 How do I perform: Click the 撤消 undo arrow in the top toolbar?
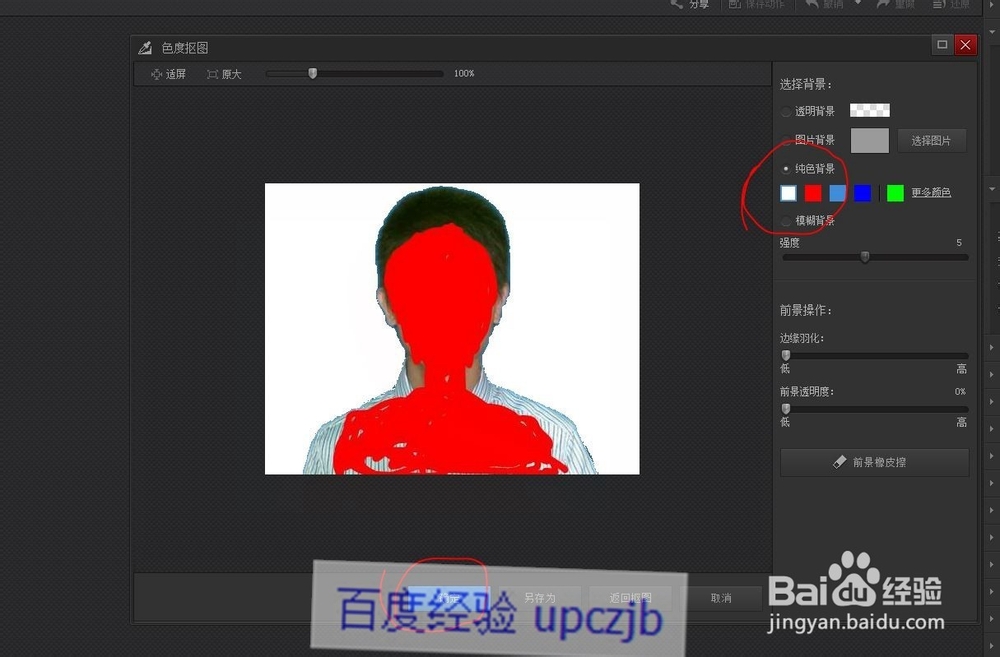(812, 4)
